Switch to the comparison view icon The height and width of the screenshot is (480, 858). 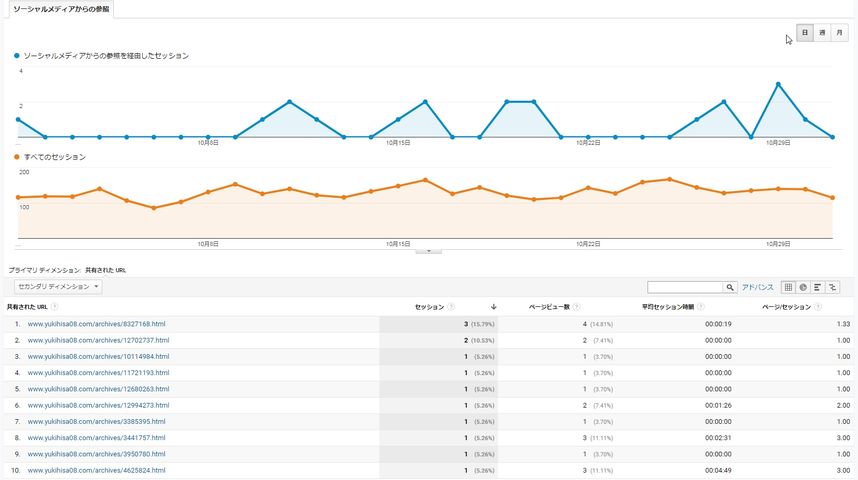point(832,287)
